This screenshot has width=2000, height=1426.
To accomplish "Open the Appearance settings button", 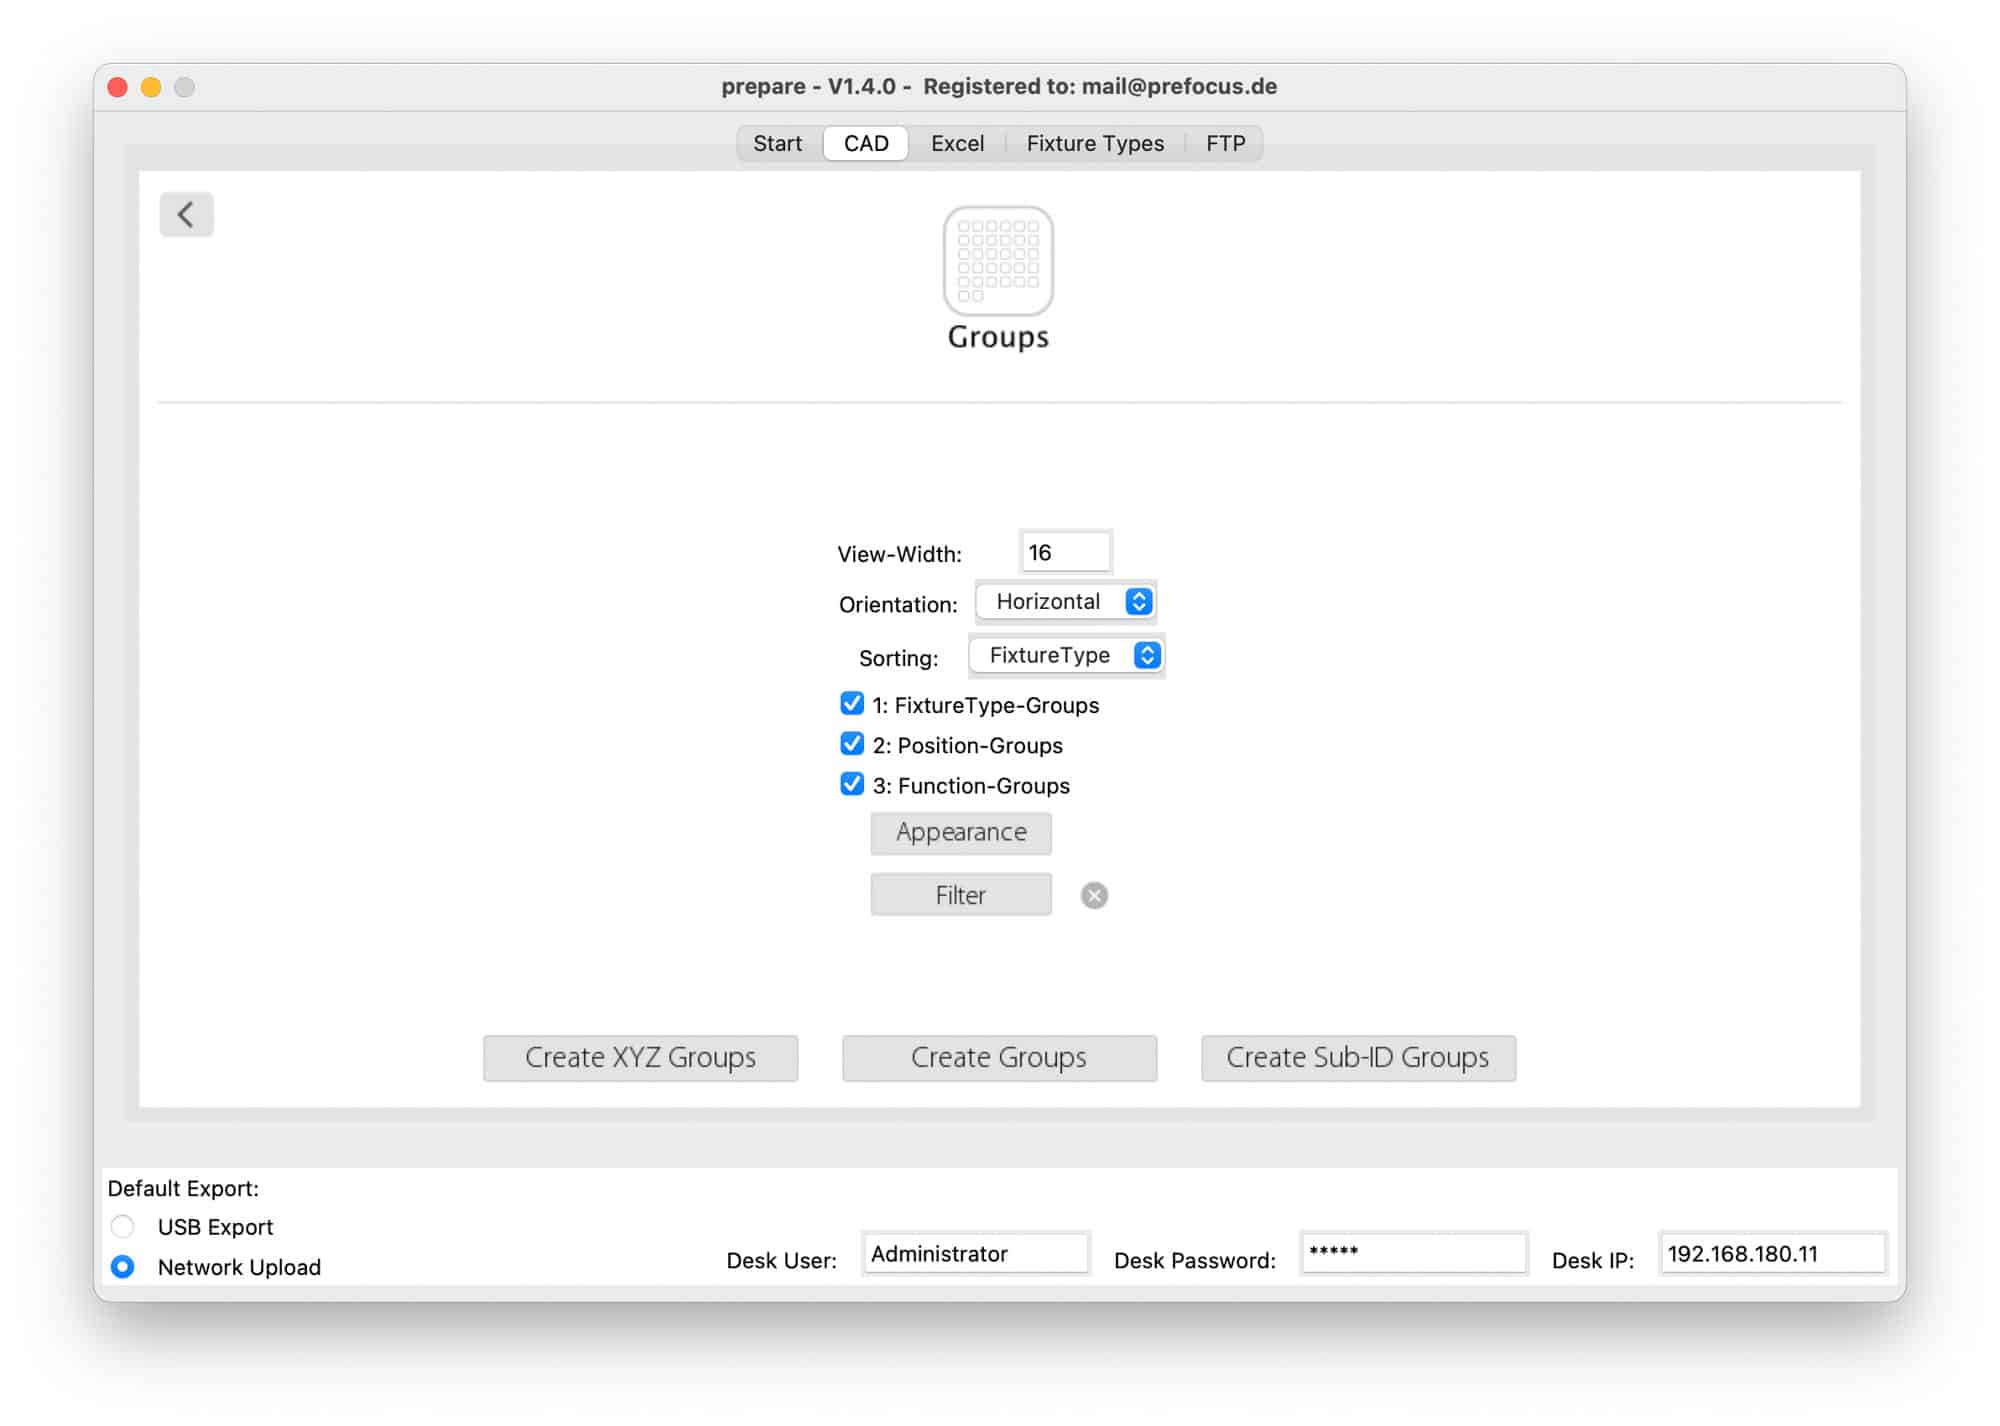I will (960, 832).
